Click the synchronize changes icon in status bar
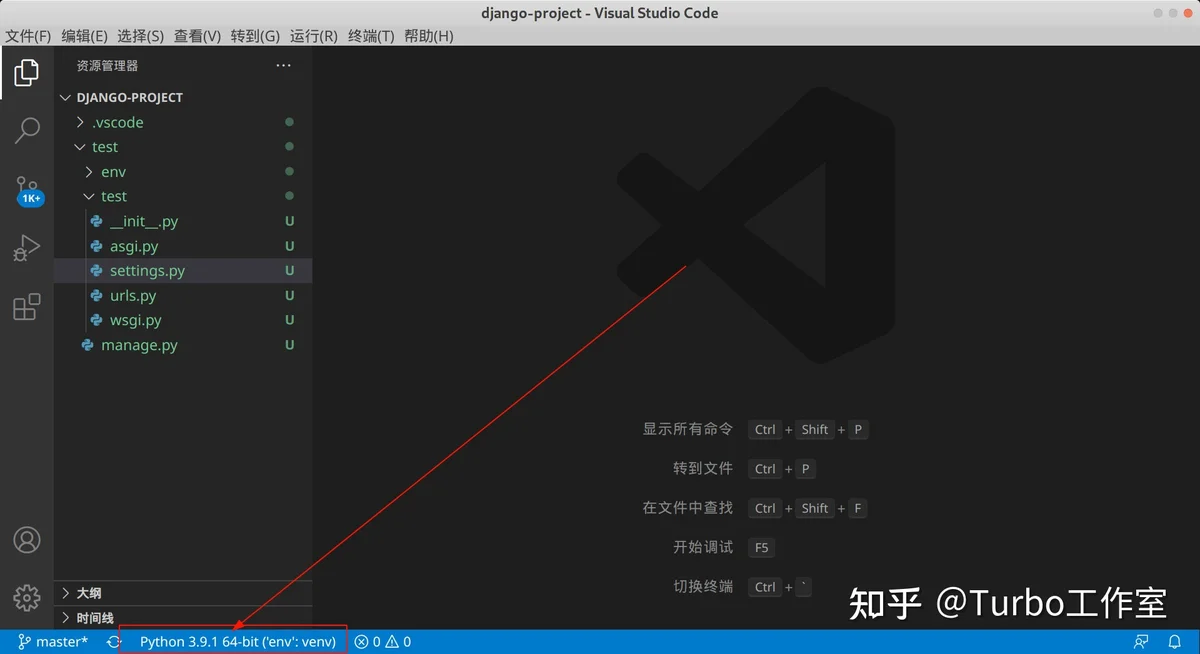The image size is (1200, 654). pos(114,642)
